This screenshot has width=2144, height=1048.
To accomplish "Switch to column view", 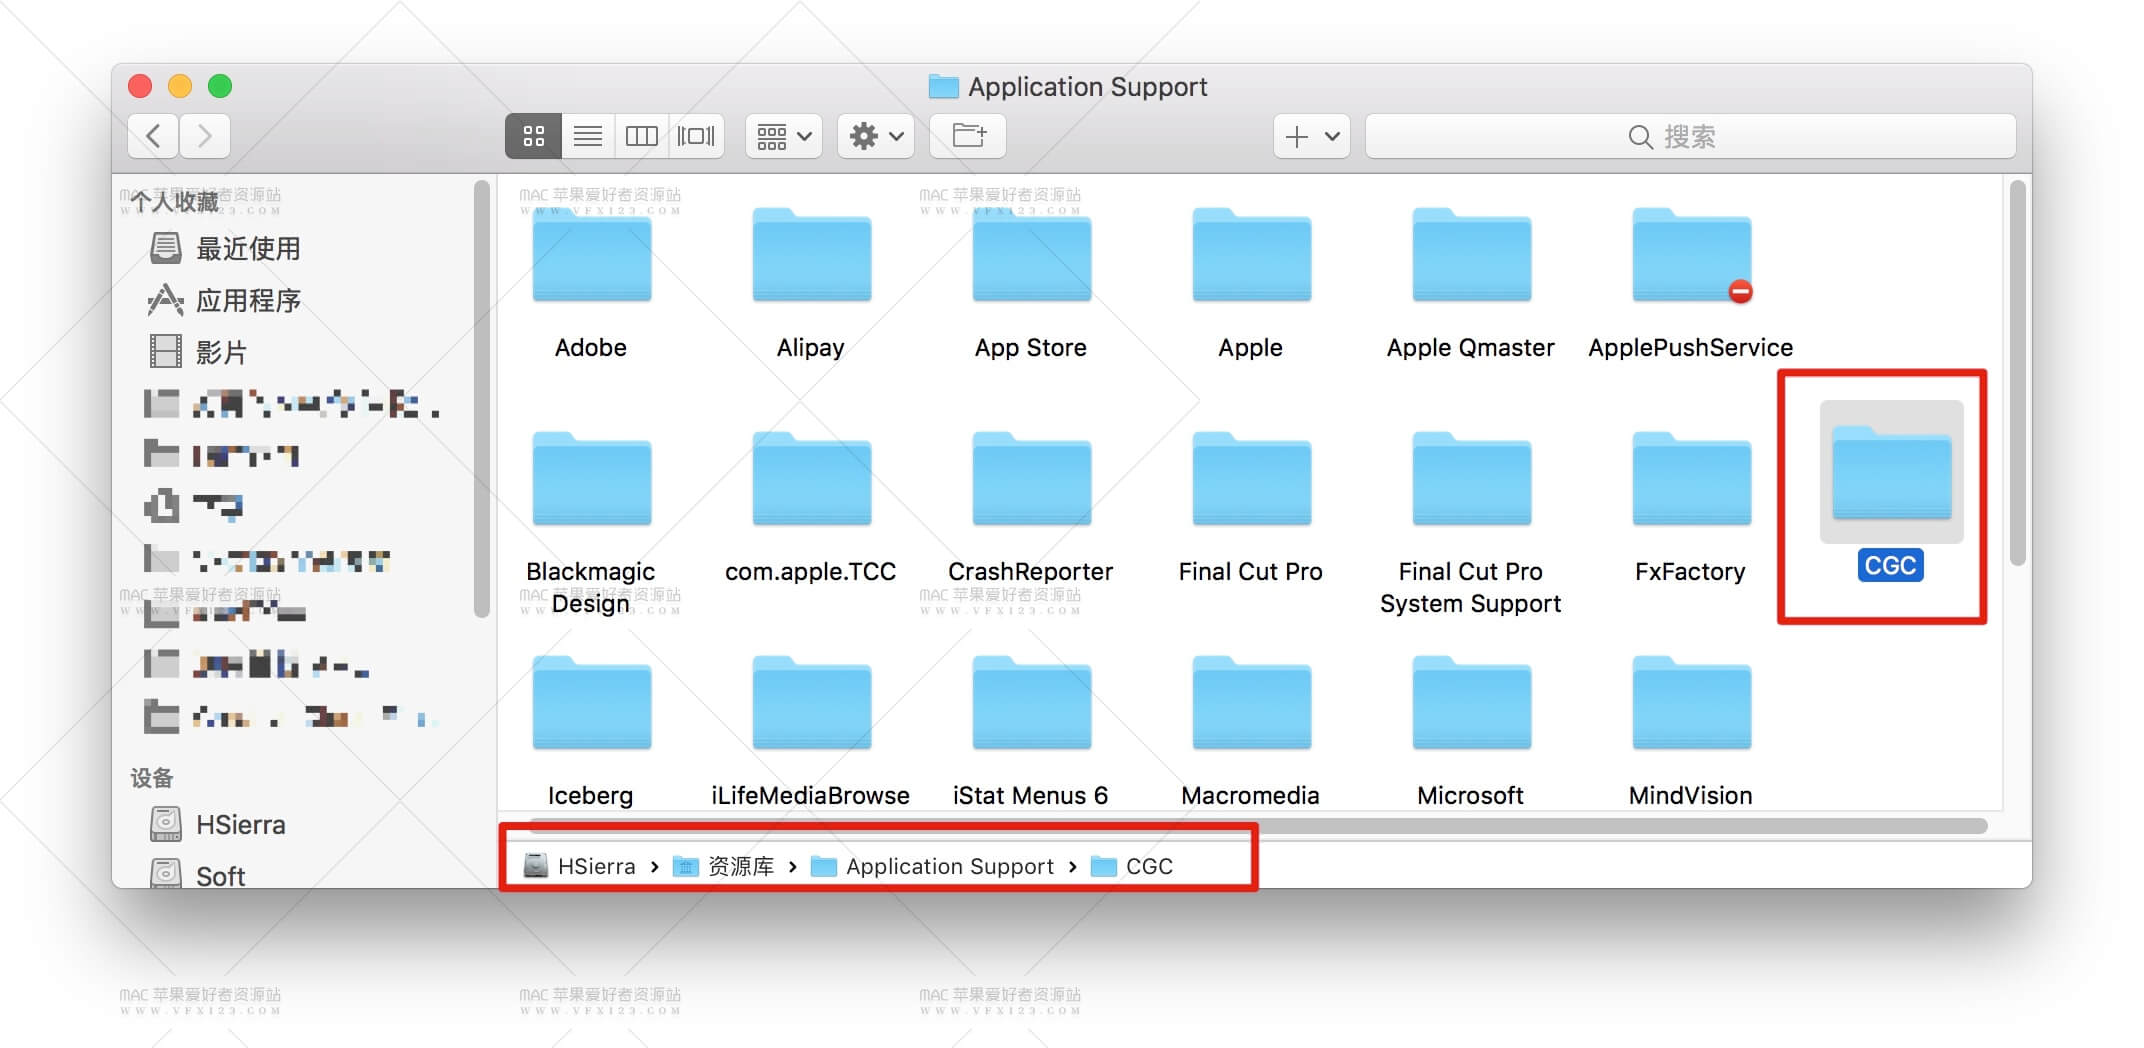I will [642, 136].
